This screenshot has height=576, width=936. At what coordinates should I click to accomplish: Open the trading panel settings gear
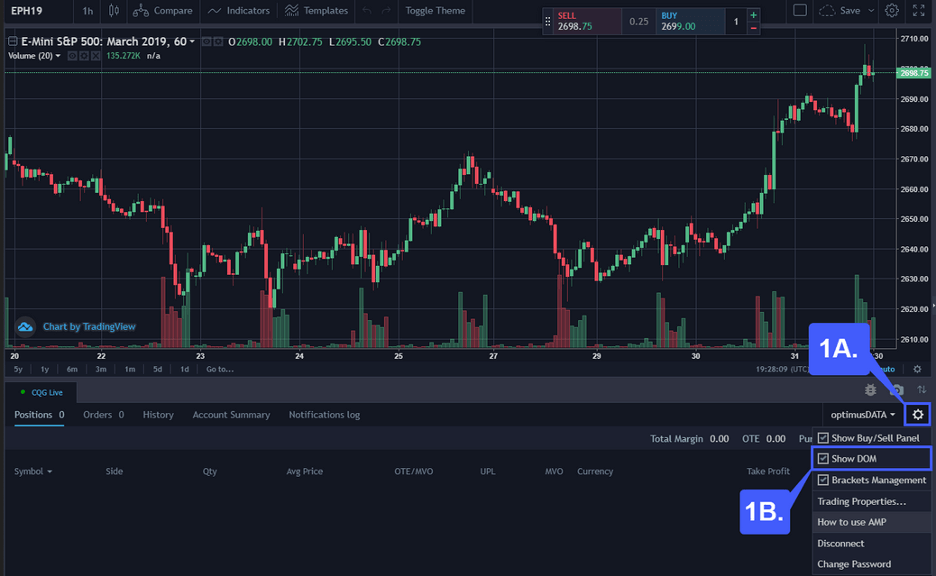point(918,414)
